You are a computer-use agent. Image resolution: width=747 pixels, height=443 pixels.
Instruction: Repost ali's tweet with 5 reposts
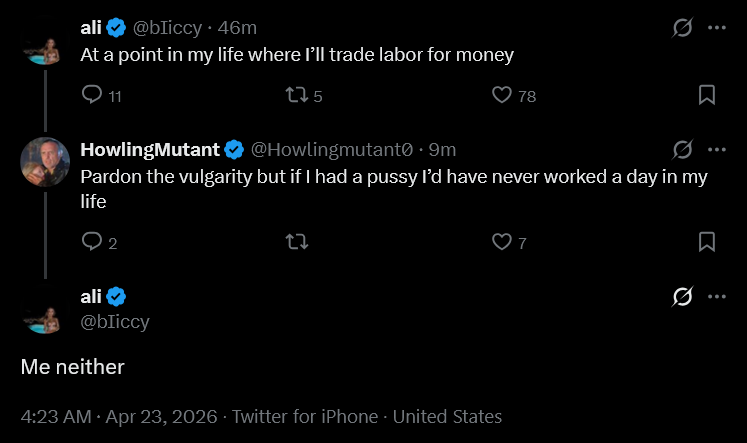click(297, 95)
